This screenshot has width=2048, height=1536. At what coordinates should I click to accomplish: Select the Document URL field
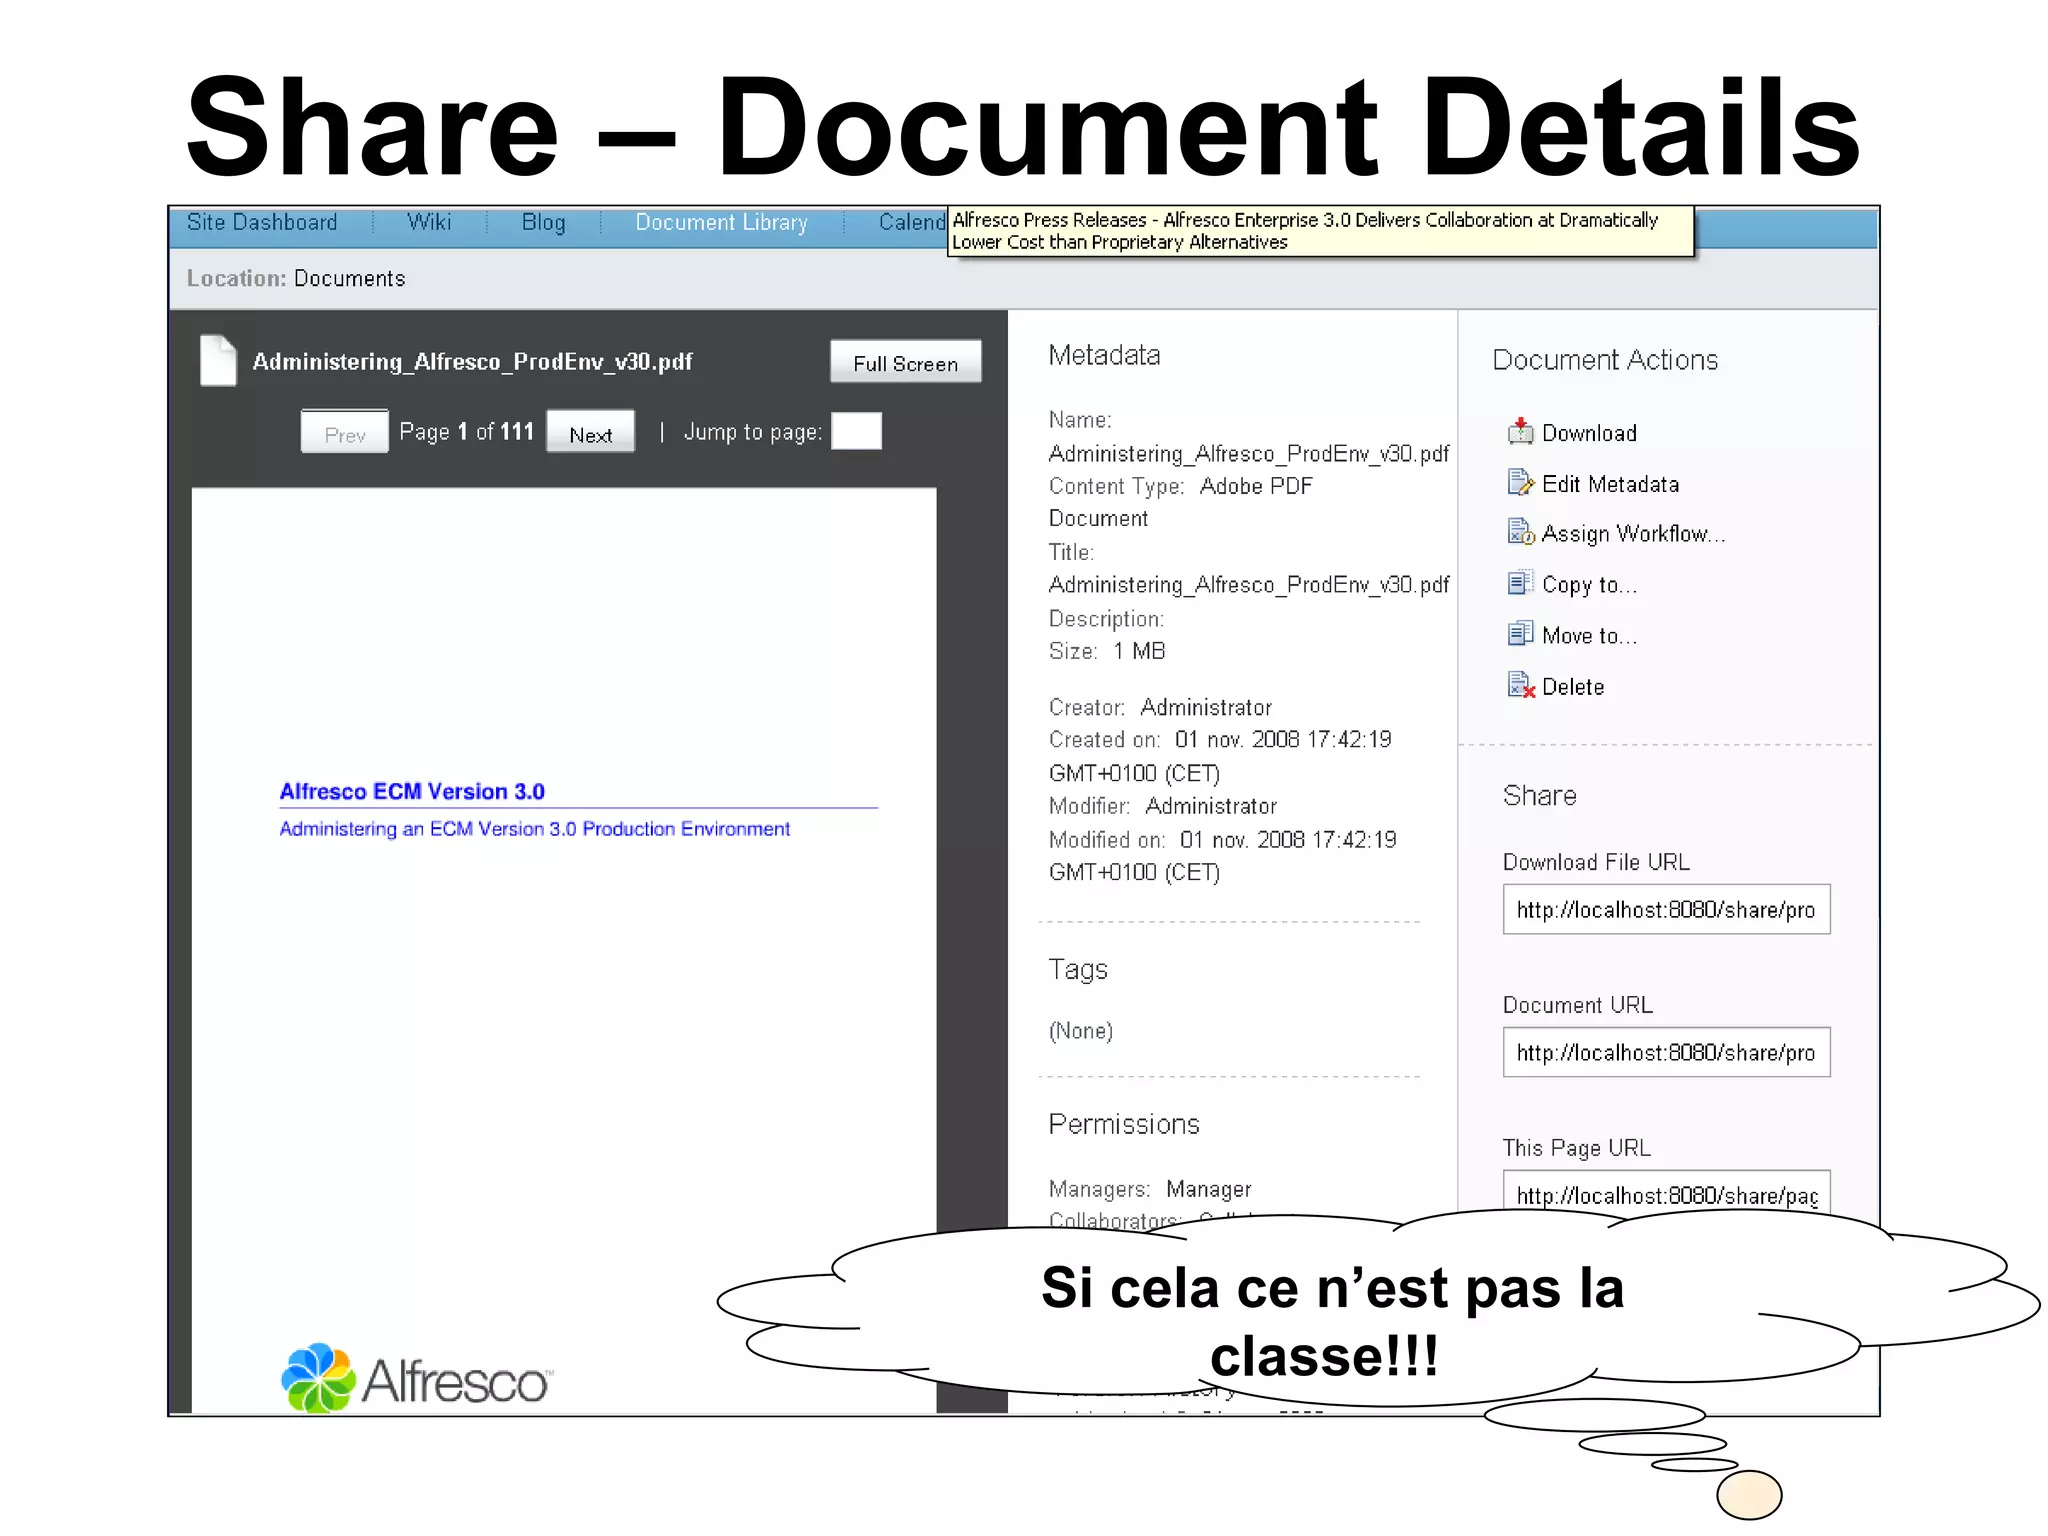pyautogui.click(x=1666, y=1052)
